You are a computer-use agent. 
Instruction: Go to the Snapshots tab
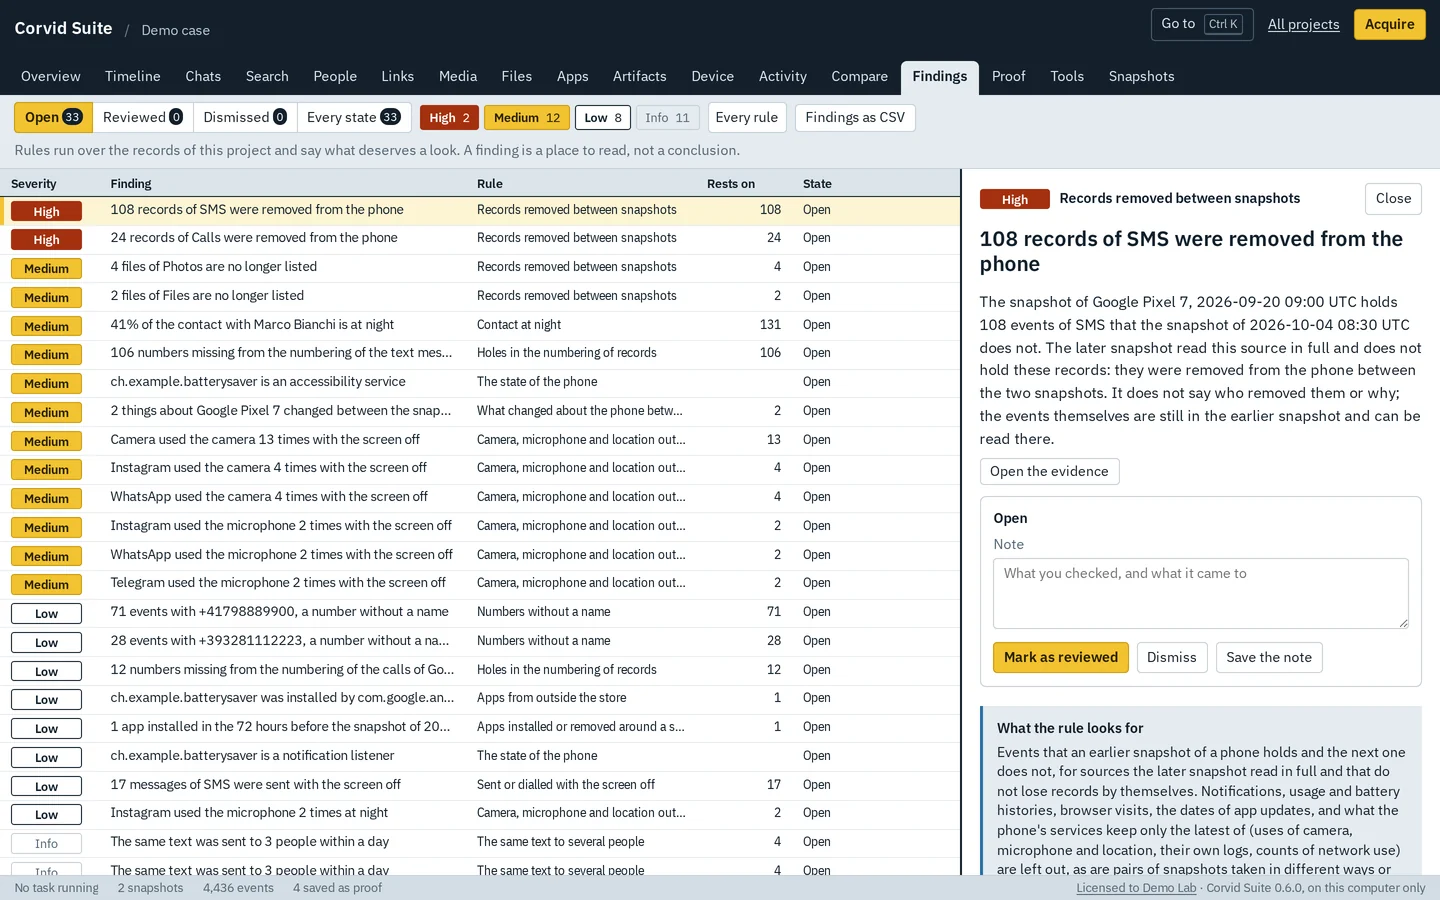point(1141,76)
